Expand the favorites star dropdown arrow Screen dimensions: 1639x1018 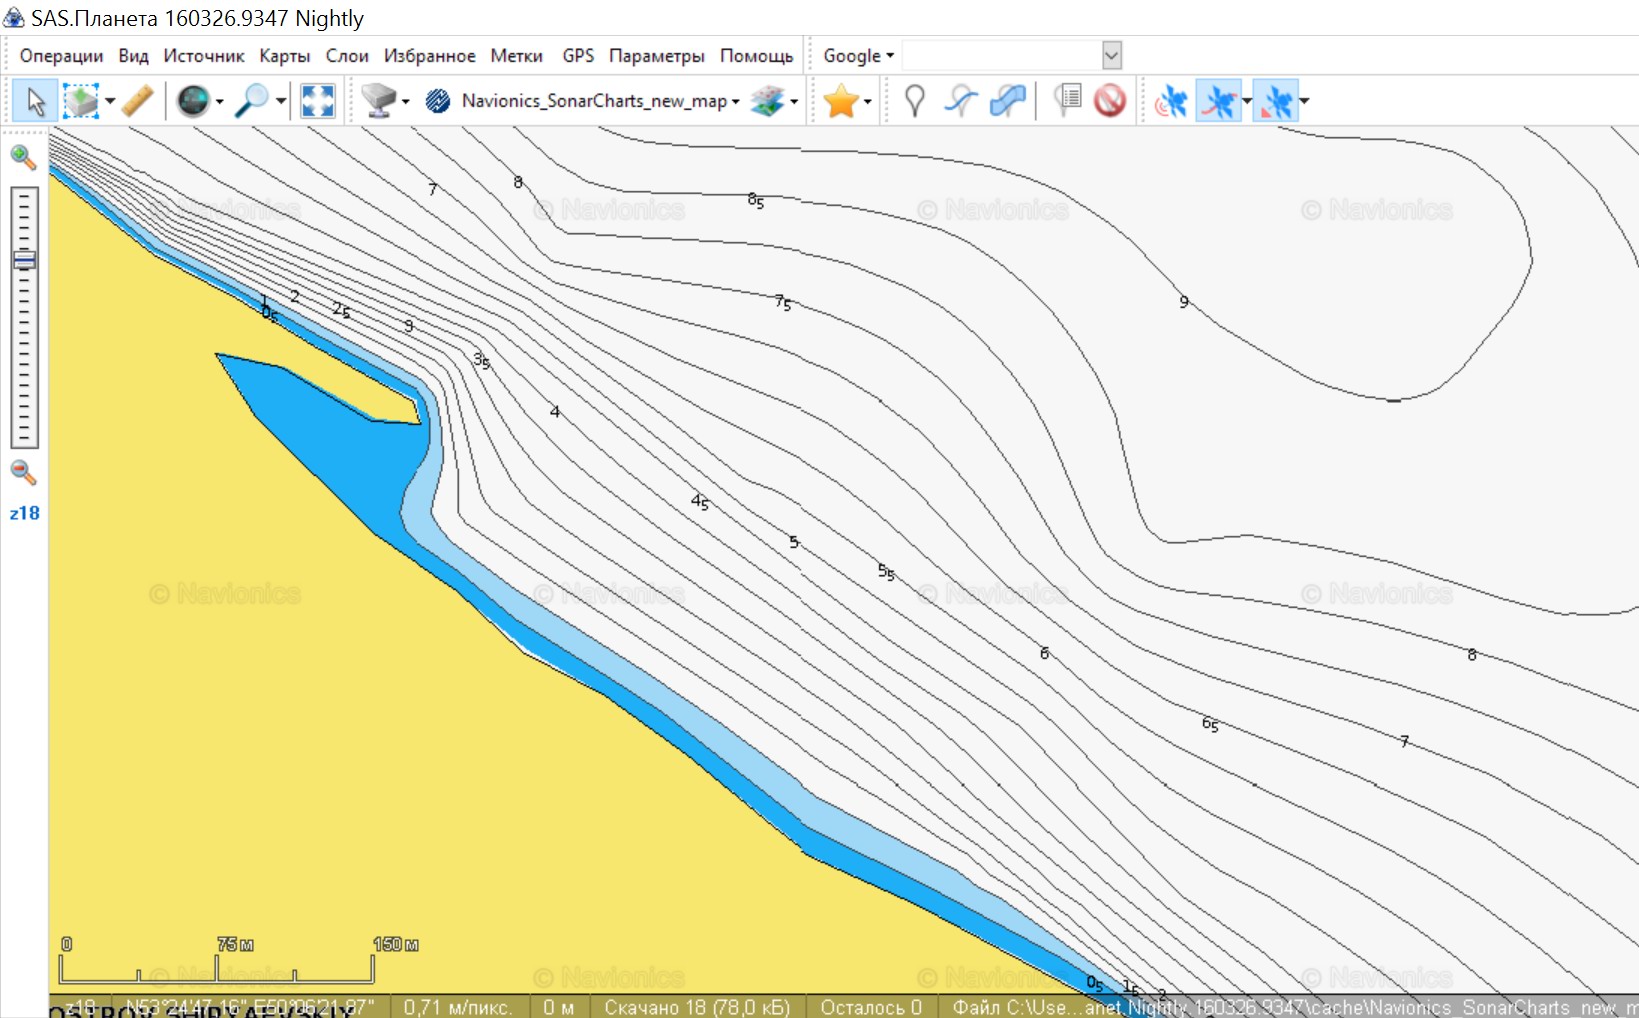867,101
